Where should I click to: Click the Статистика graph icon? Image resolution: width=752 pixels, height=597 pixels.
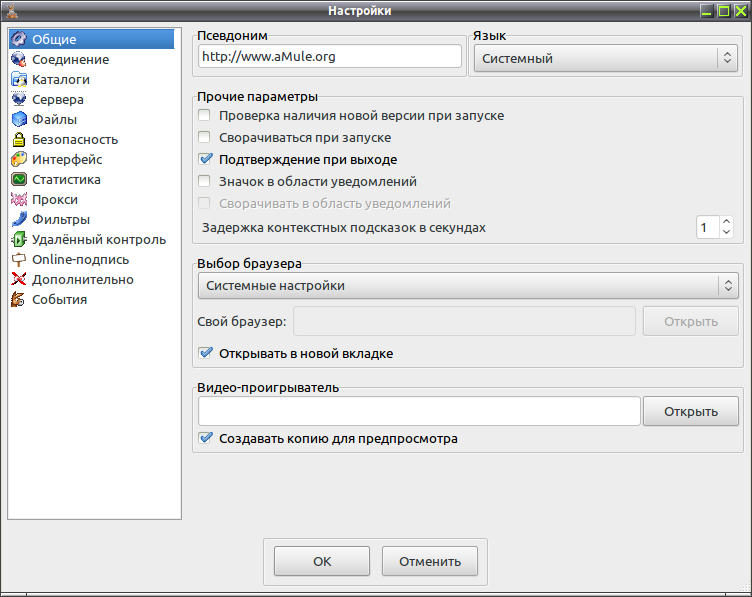19,179
